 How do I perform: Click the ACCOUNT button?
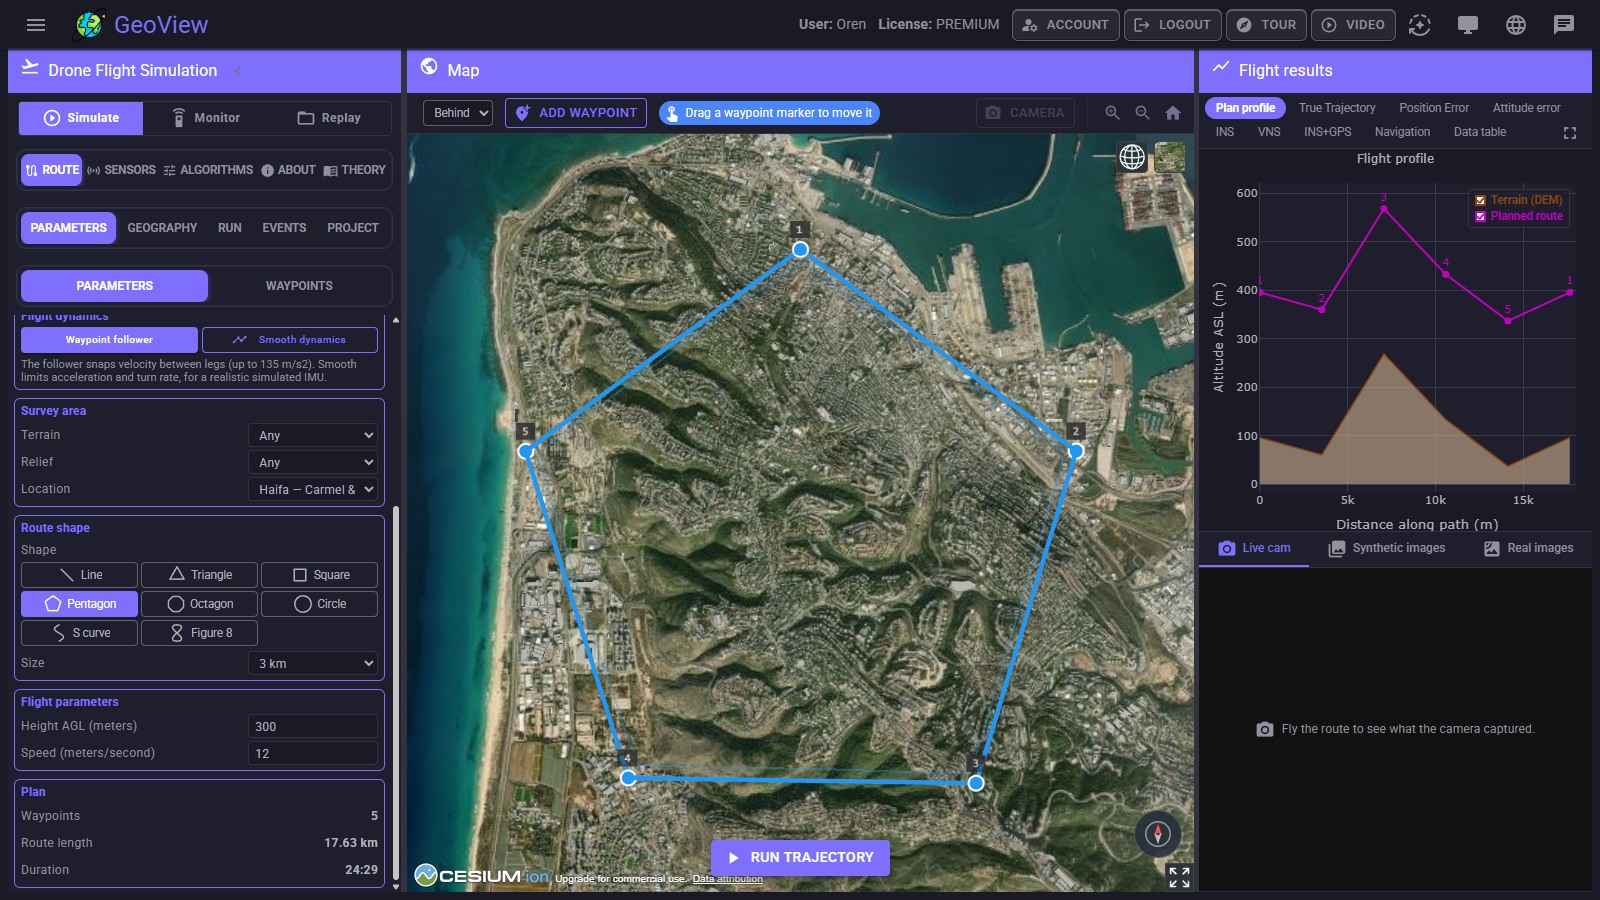1065,25
